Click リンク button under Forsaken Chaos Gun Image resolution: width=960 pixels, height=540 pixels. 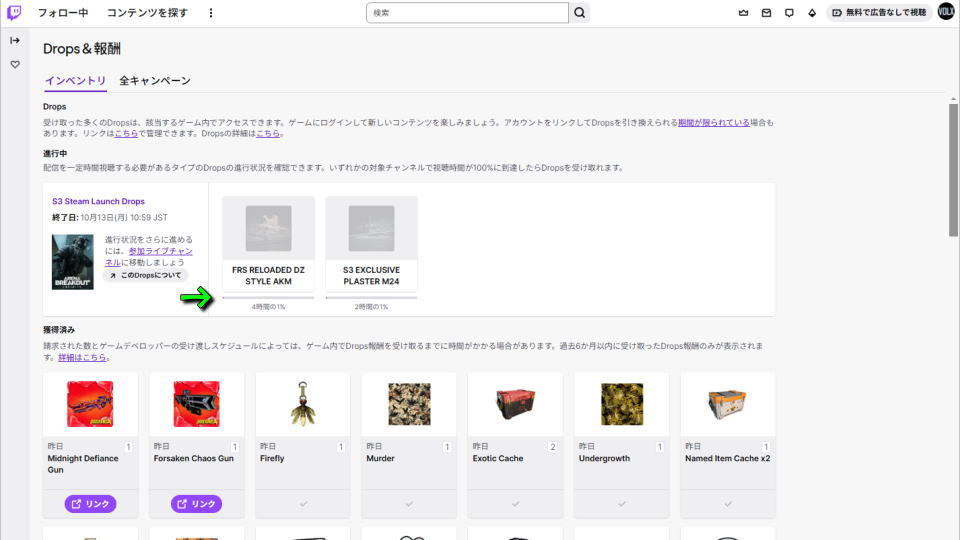(x=197, y=504)
